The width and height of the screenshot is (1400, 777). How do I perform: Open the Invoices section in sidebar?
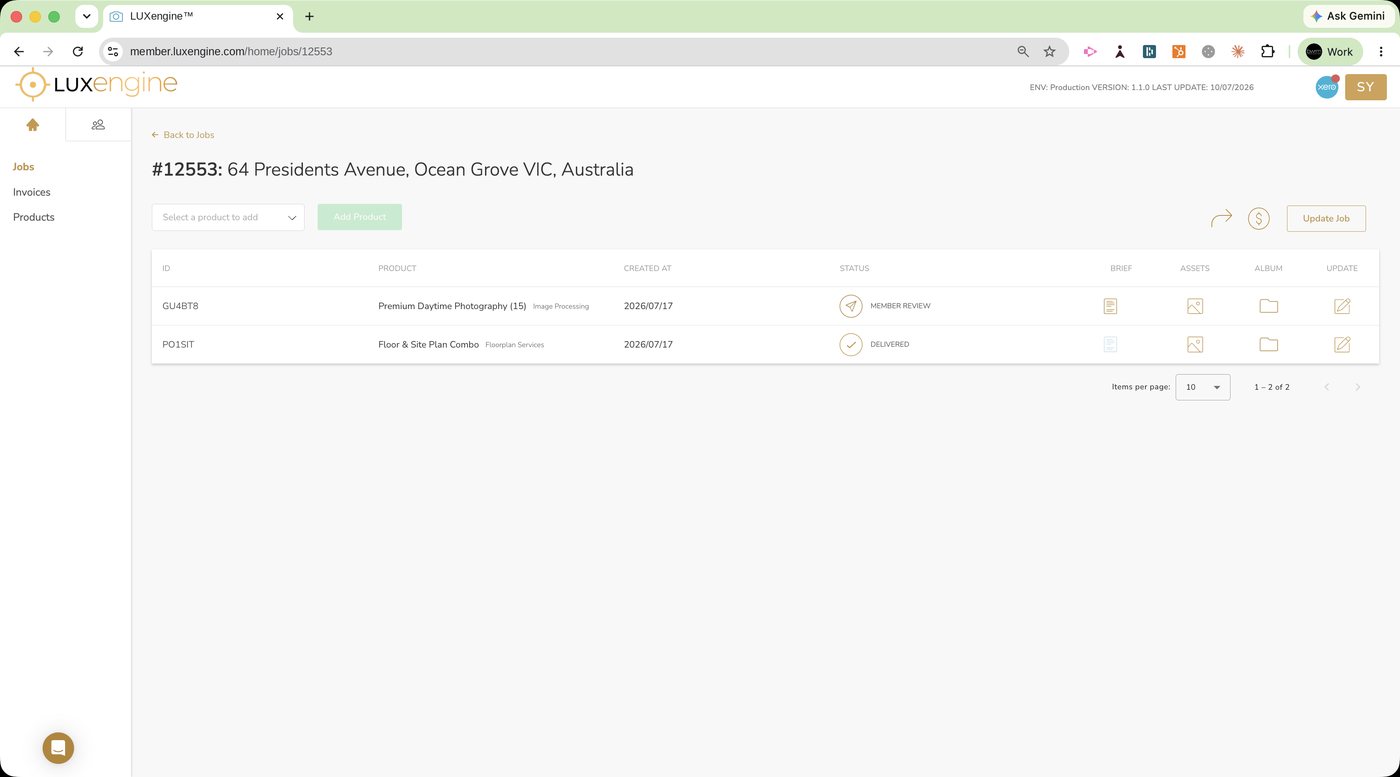(x=32, y=192)
